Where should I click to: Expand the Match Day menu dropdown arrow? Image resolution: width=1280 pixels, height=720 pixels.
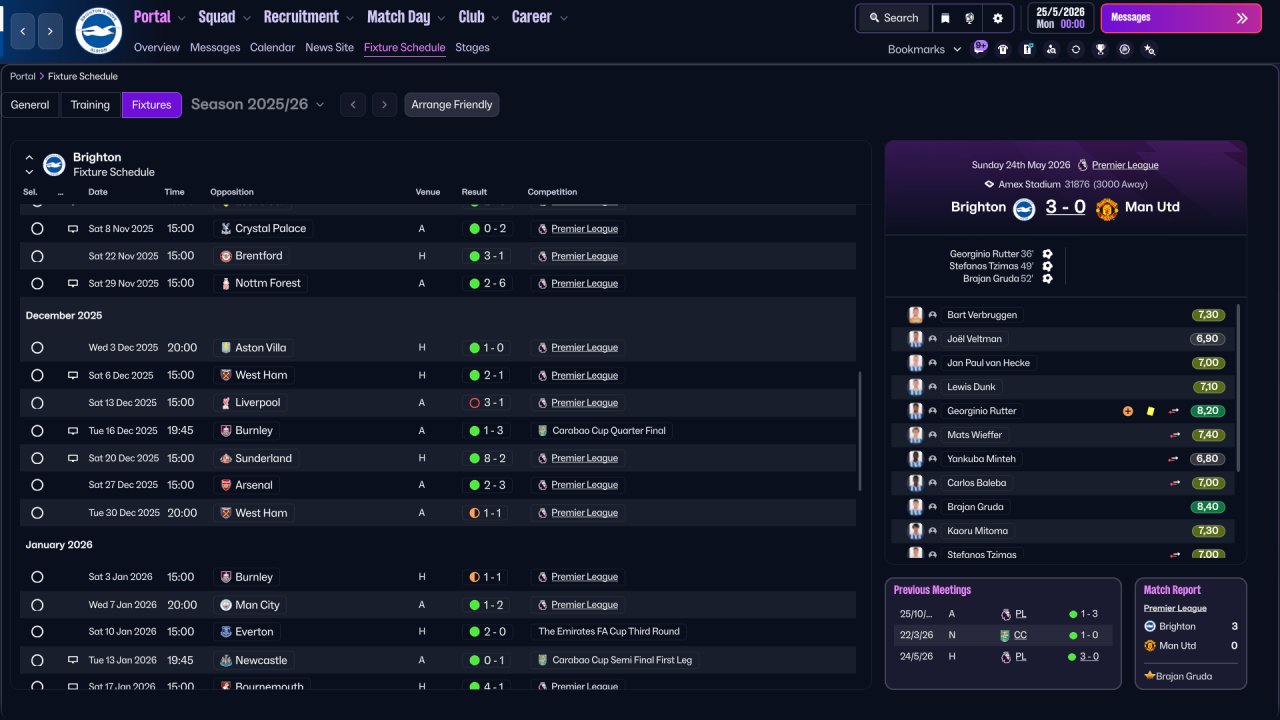pyautogui.click(x=440, y=18)
